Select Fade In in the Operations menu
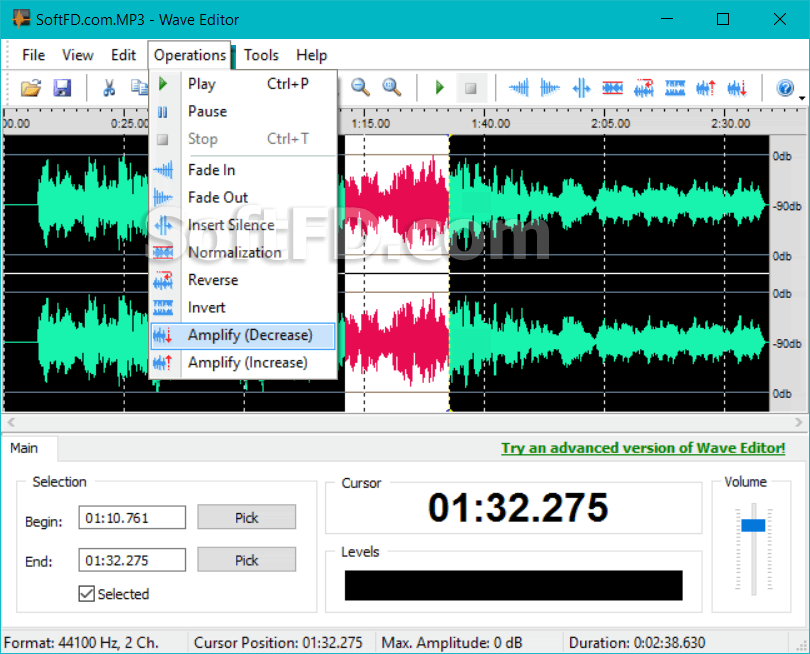 pyautogui.click(x=243, y=170)
